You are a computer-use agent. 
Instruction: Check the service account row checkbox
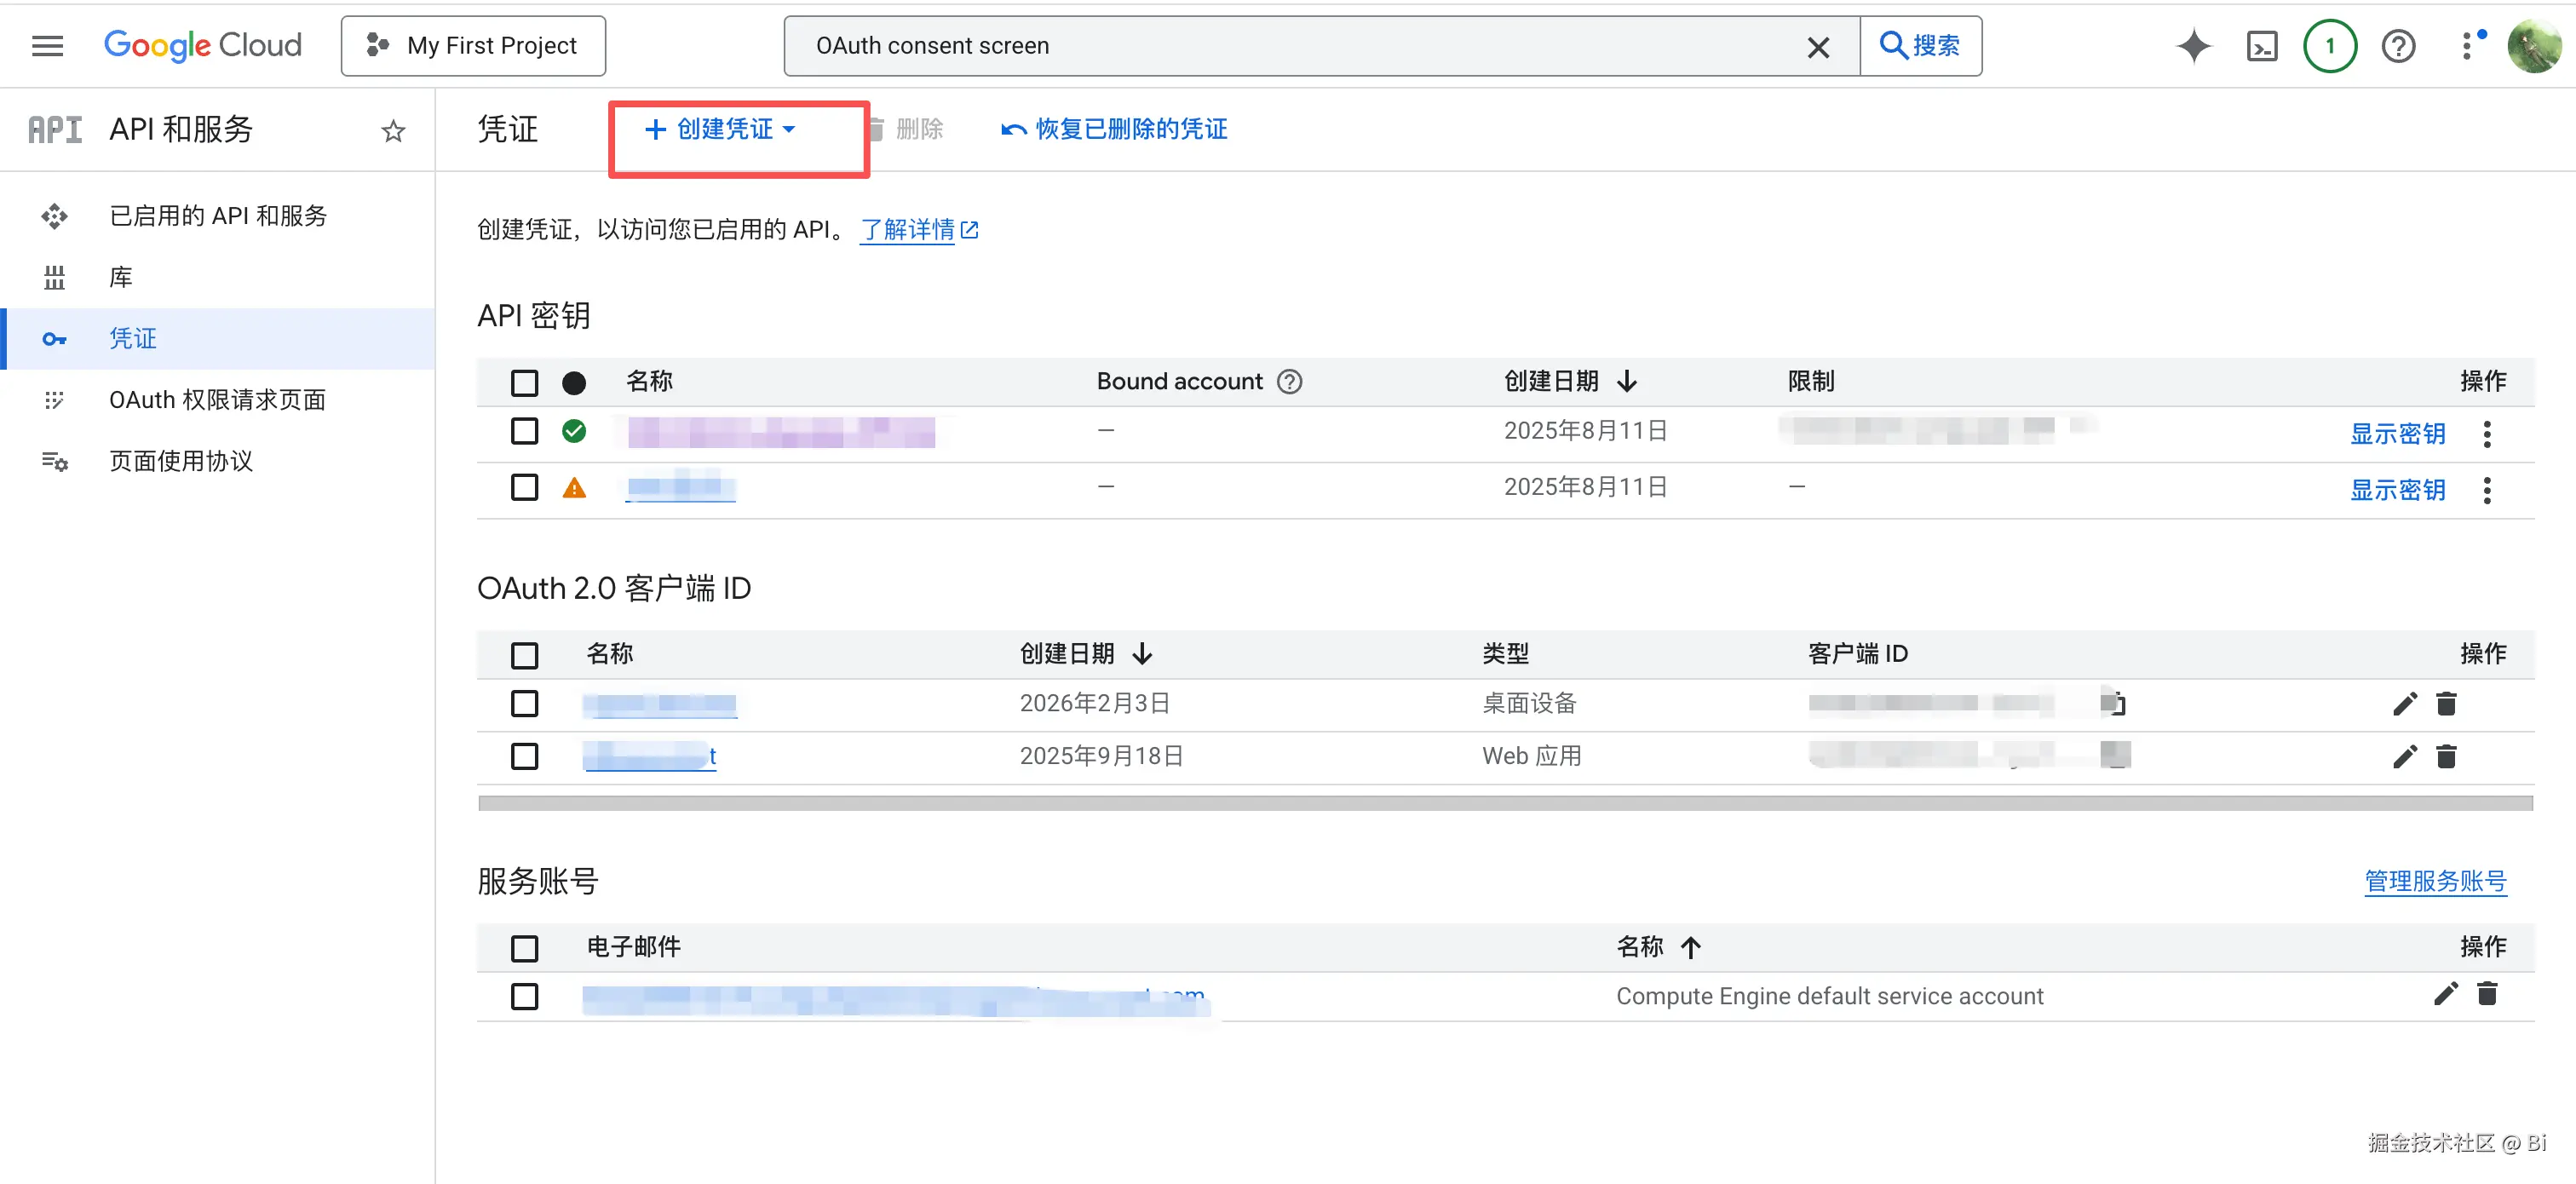point(524,996)
